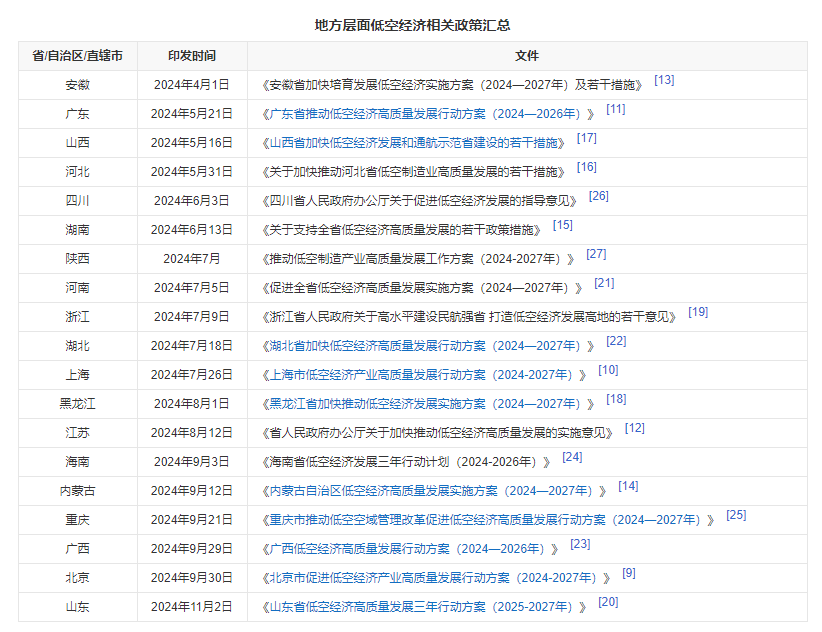Select the province cell 海南
Viewport: 822px width, 632px height.
[x=78, y=462]
